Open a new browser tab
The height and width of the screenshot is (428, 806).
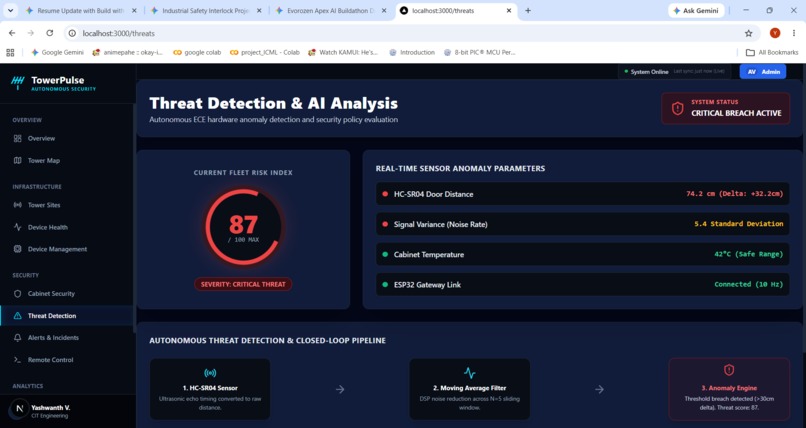tap(528, 10)
